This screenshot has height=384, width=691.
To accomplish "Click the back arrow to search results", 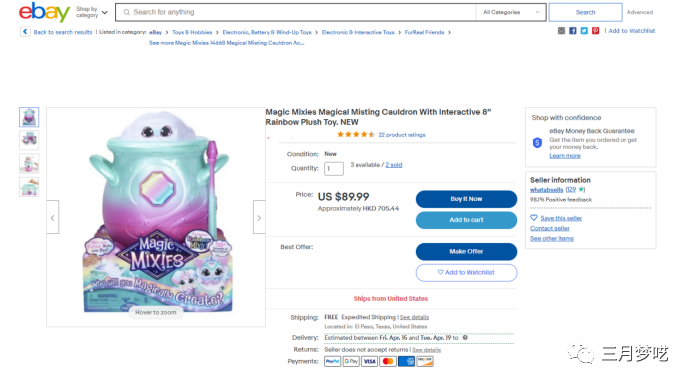I will coord(25,32).
